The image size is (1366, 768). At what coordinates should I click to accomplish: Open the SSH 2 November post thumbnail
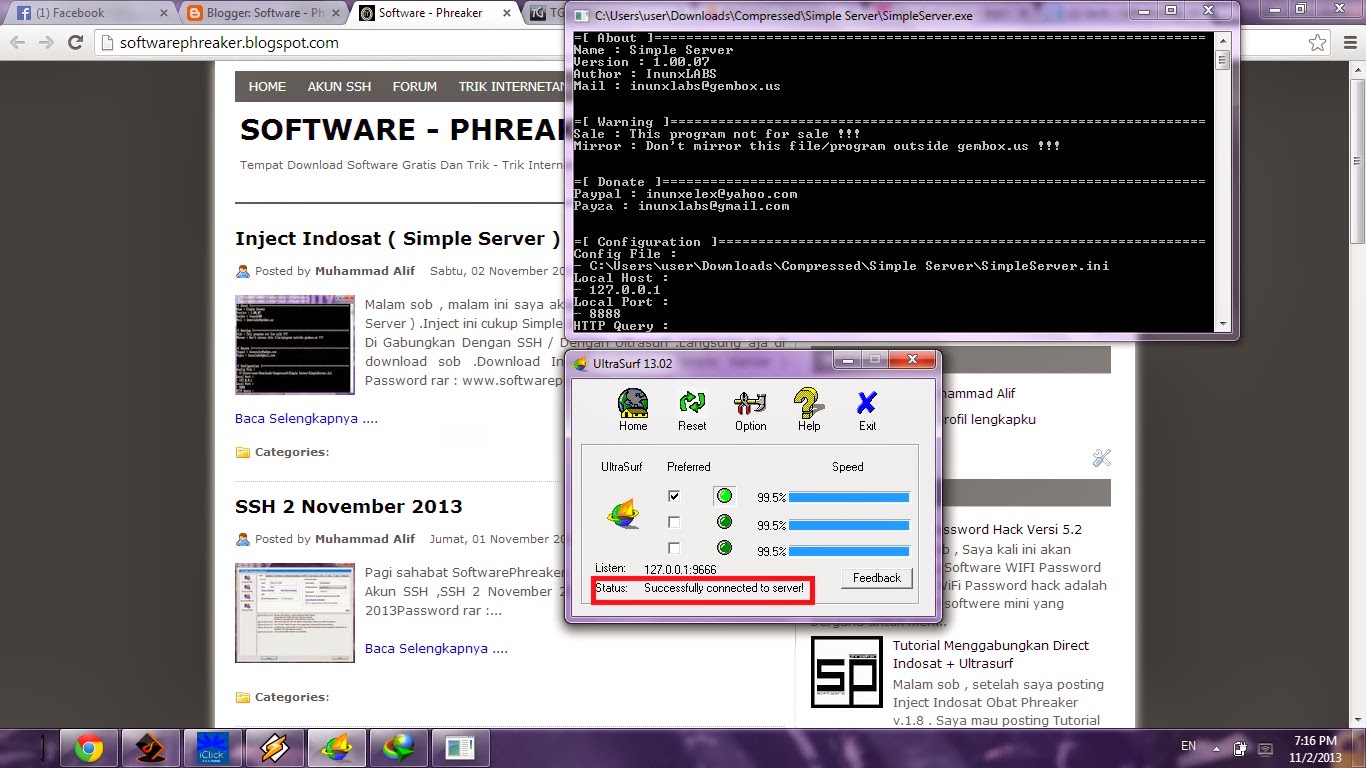click(x=295, y=613)
